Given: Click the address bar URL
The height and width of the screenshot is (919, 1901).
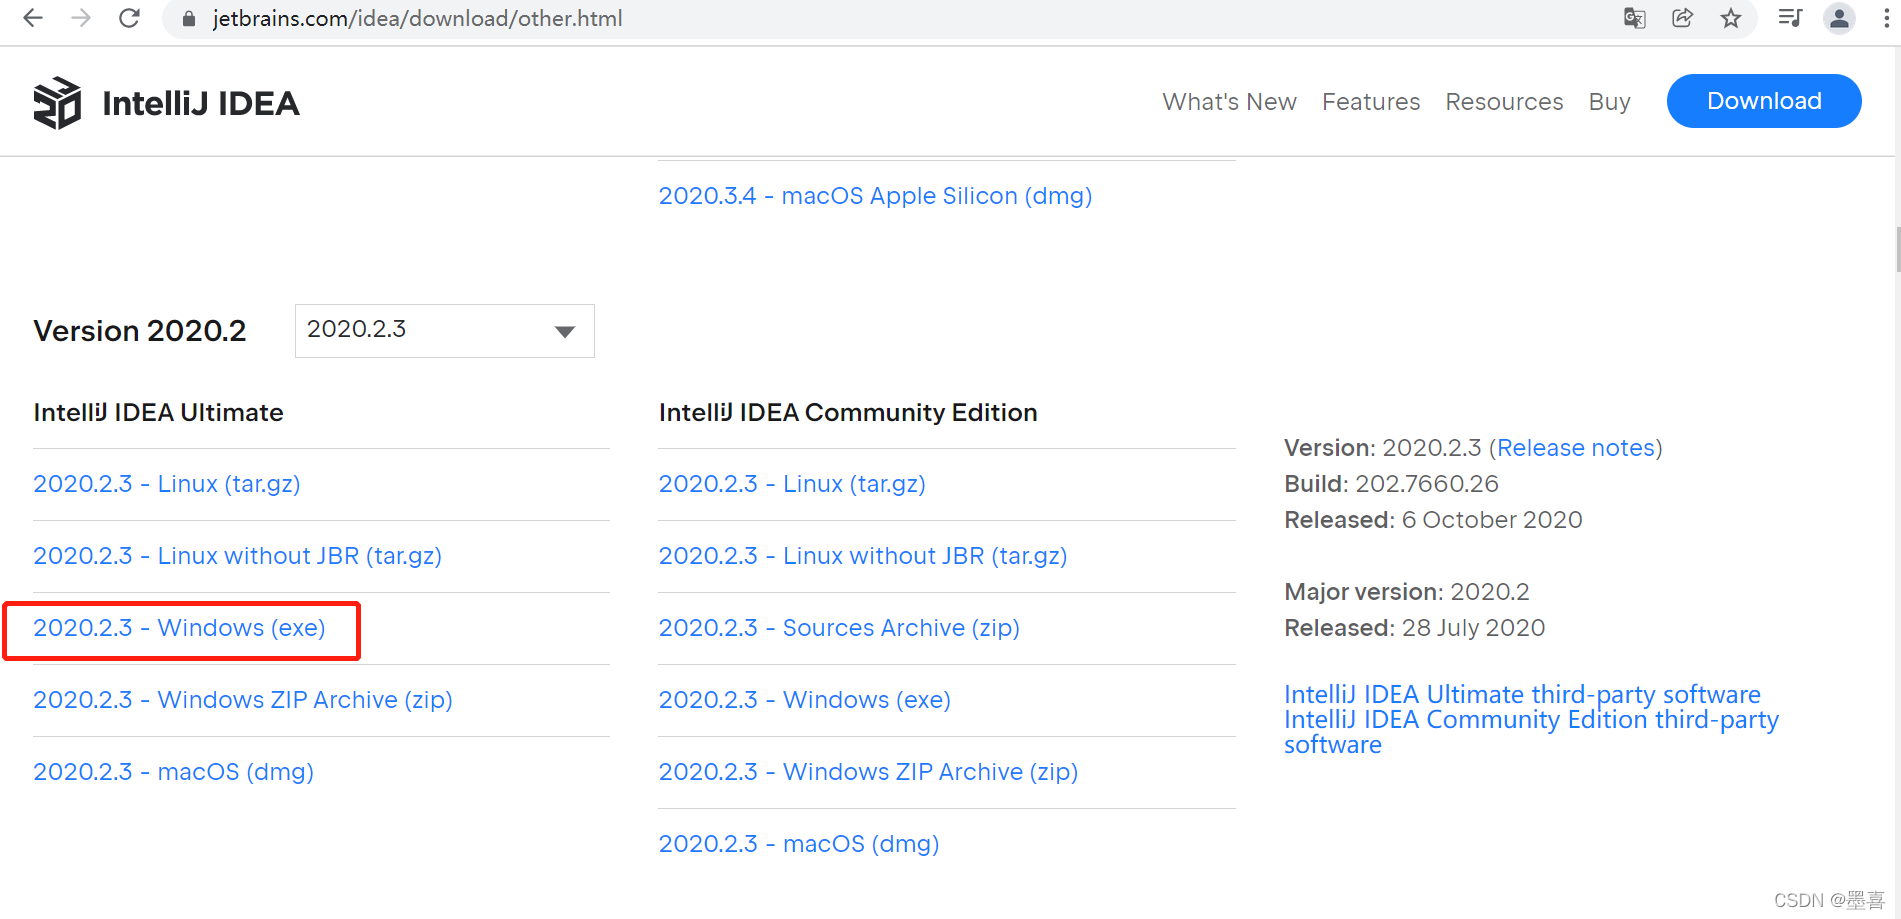Looking at the screenshot, I should point(417,19).
